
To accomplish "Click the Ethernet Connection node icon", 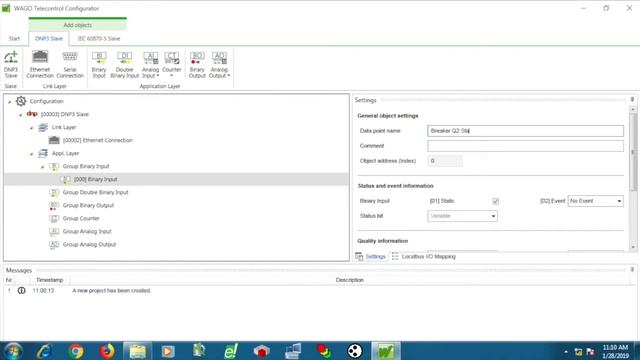I will [x=54, y=140].
